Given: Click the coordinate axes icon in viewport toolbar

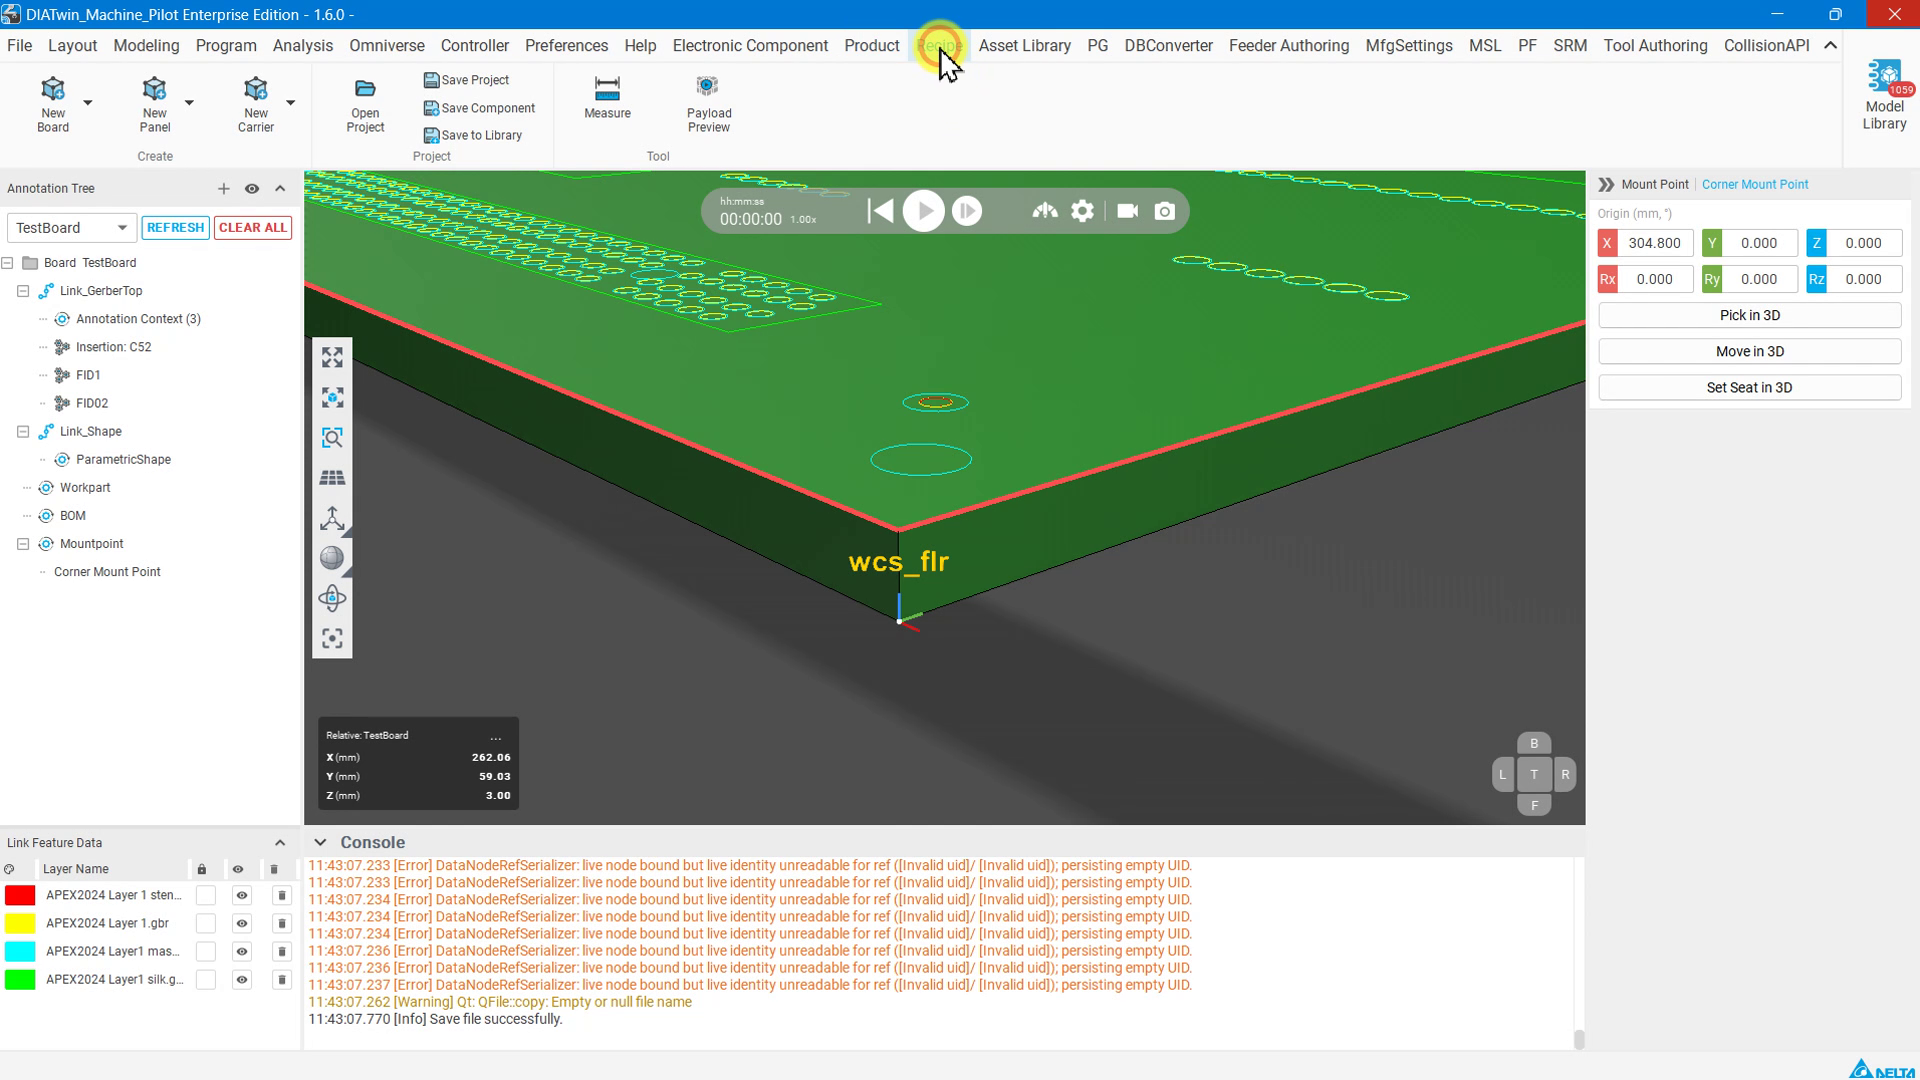Looking at the screenshot, I should coord(332,518).
